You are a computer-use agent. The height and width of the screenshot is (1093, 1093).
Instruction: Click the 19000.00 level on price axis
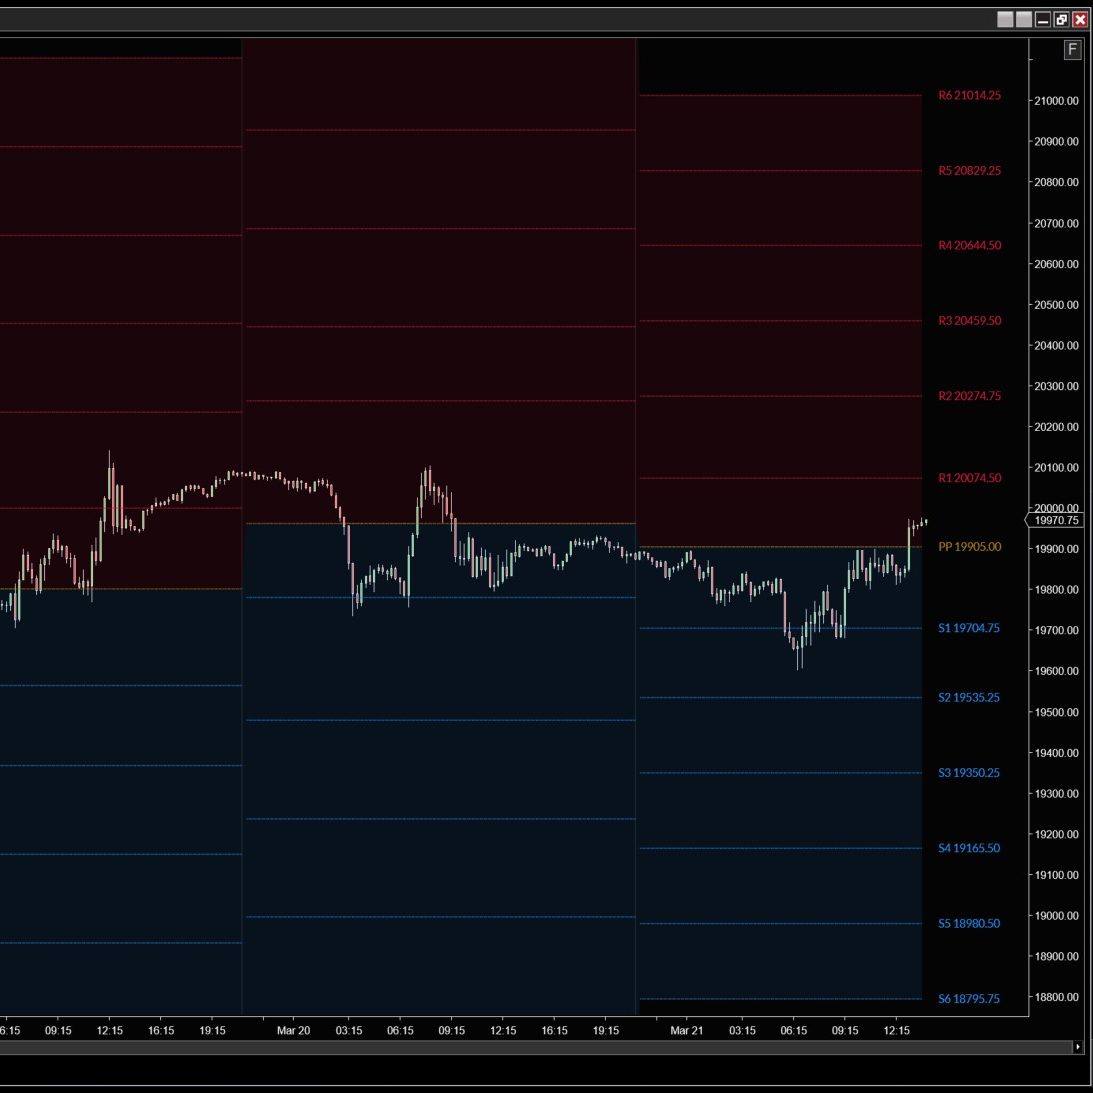click(1056, 916)
